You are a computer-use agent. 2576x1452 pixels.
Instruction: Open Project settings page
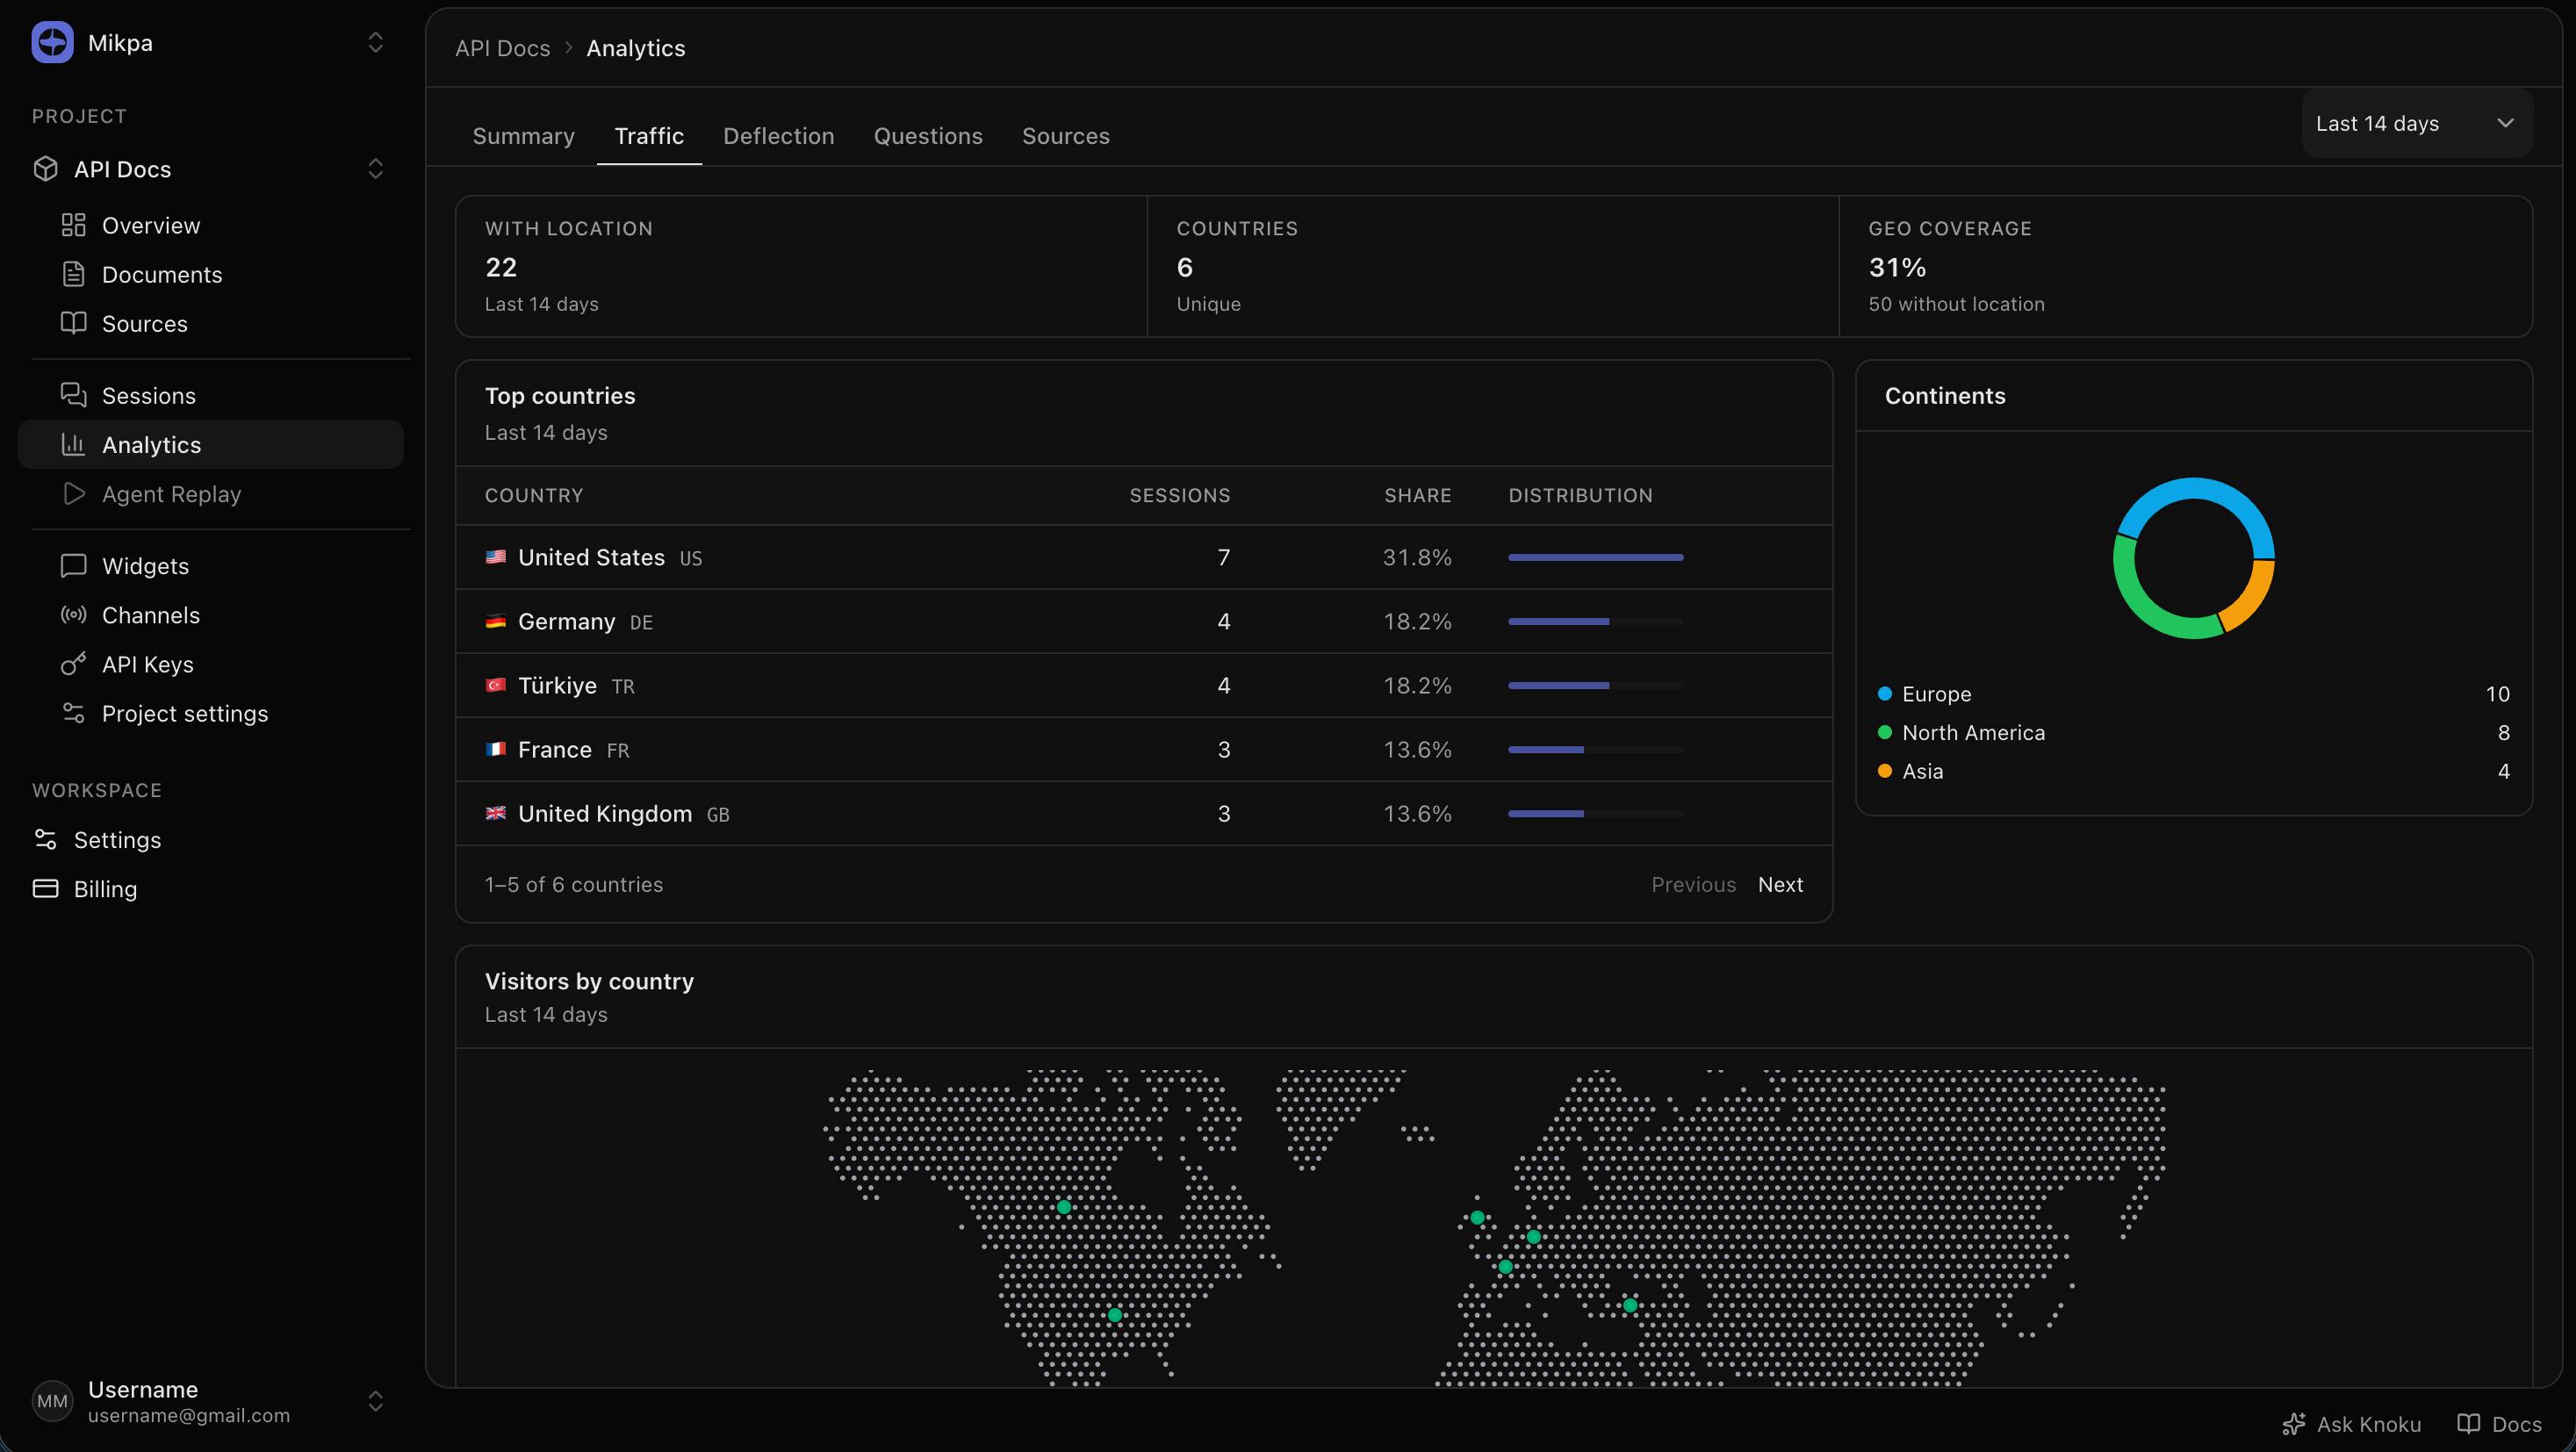point(210,712)
